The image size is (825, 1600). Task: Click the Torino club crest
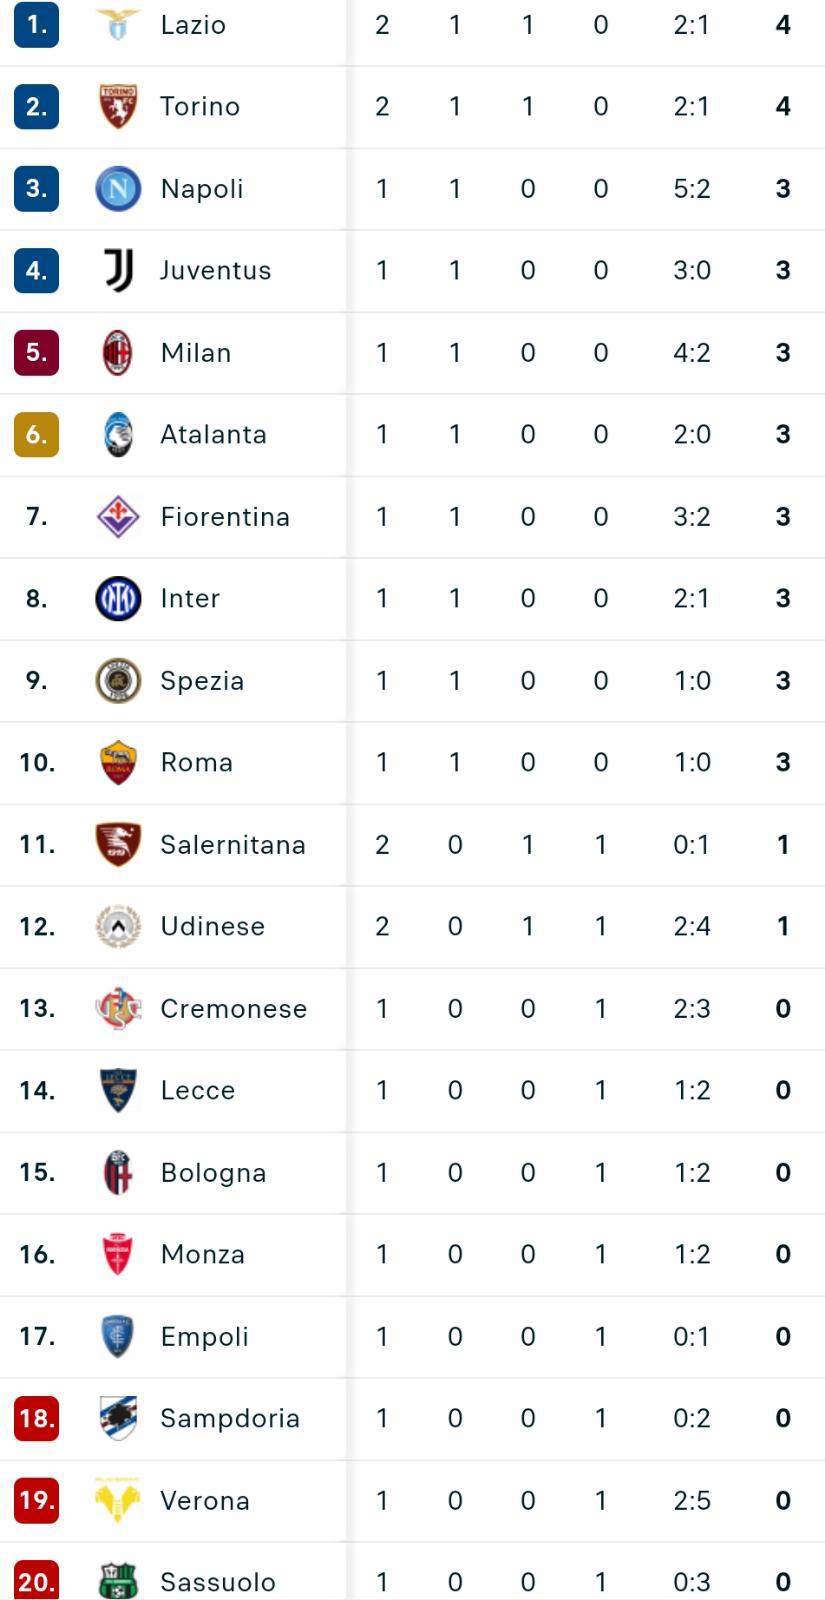pos(118,106)
